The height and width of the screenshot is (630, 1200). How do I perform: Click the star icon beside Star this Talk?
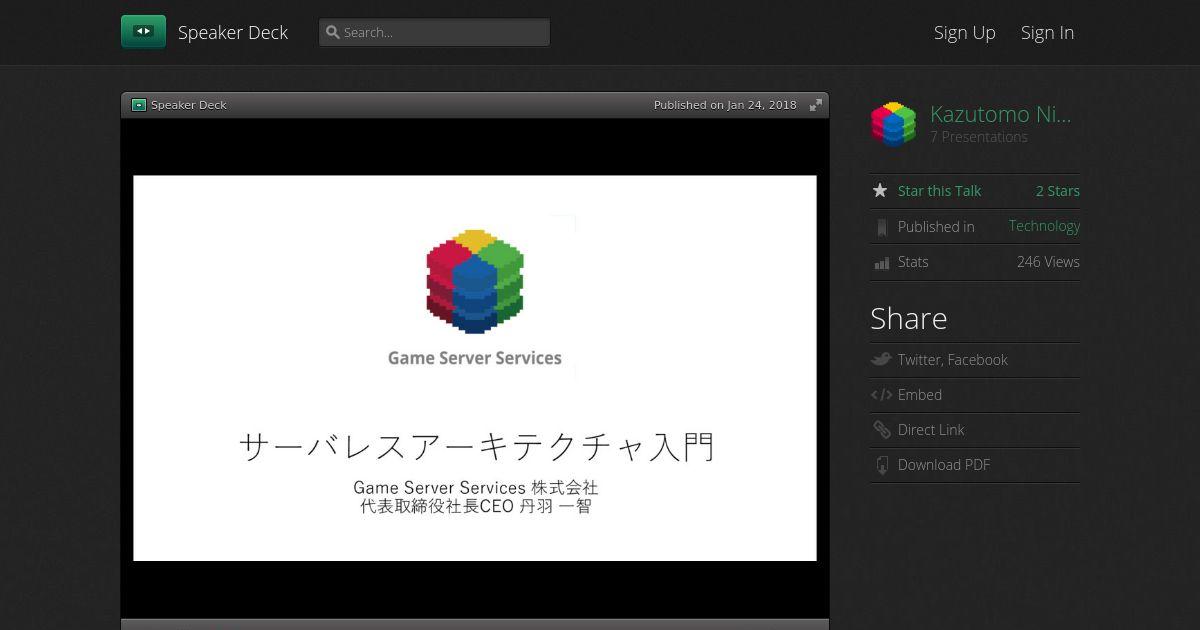point(880,191)
